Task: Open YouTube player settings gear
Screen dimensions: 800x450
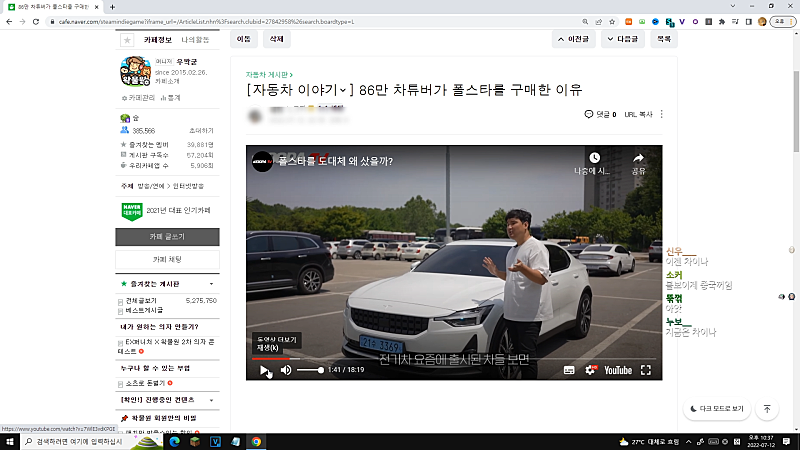Action: (x=590, y=370)
